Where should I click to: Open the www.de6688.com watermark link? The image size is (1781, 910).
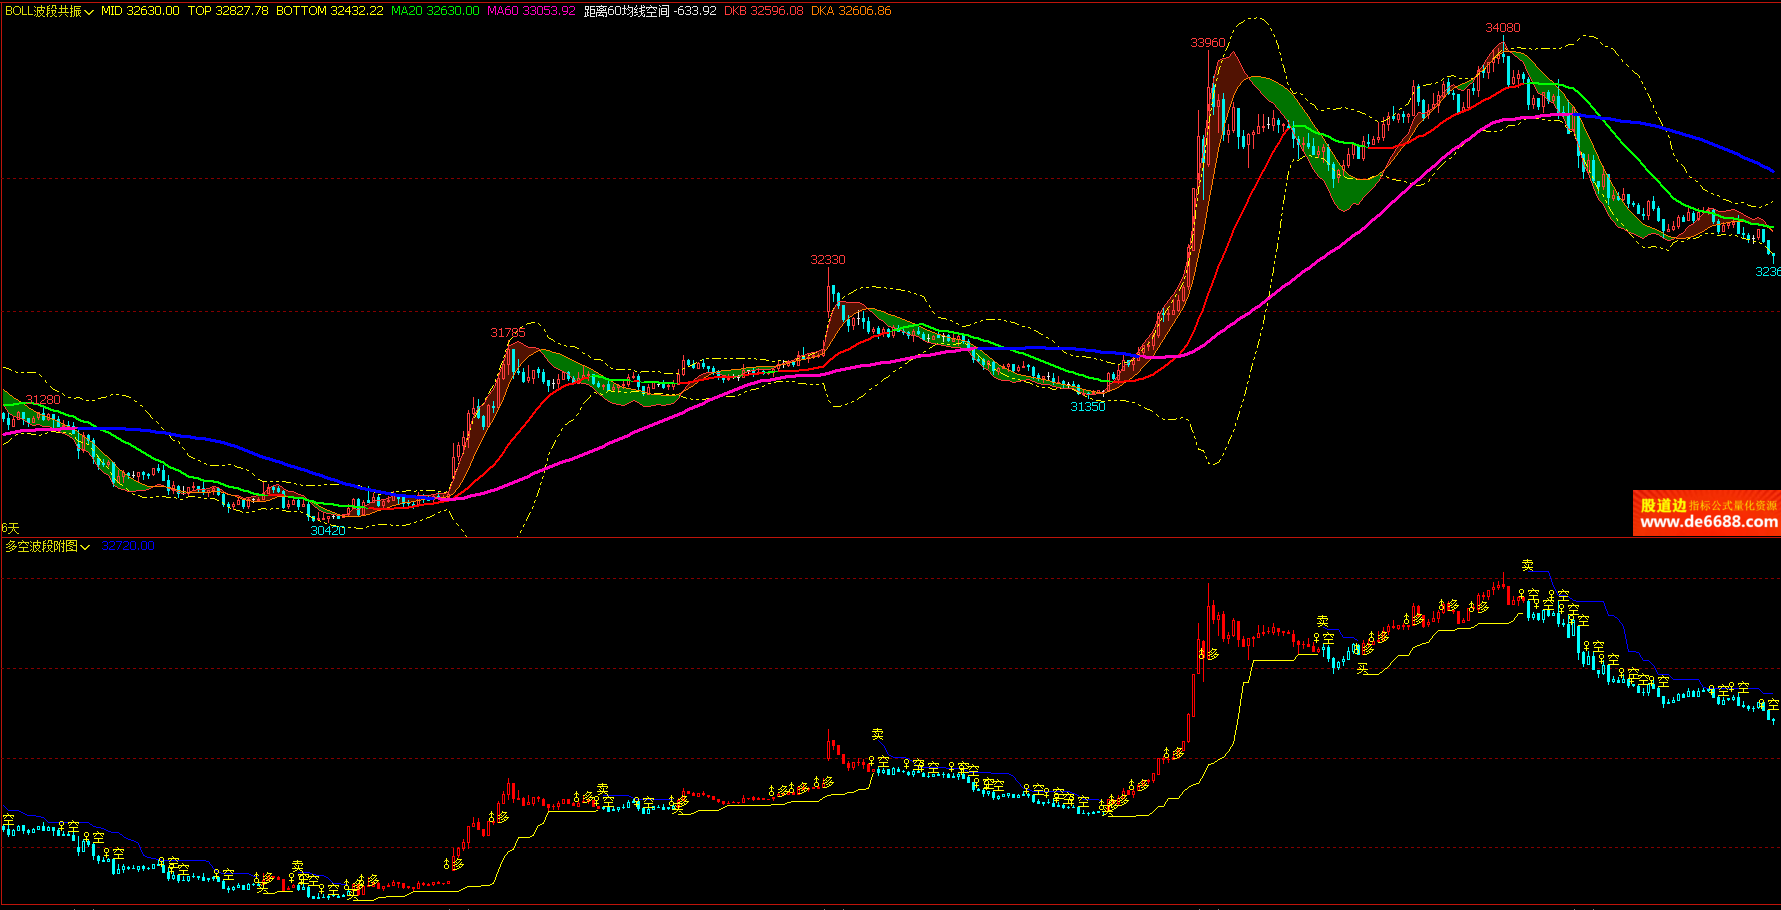1708,521
